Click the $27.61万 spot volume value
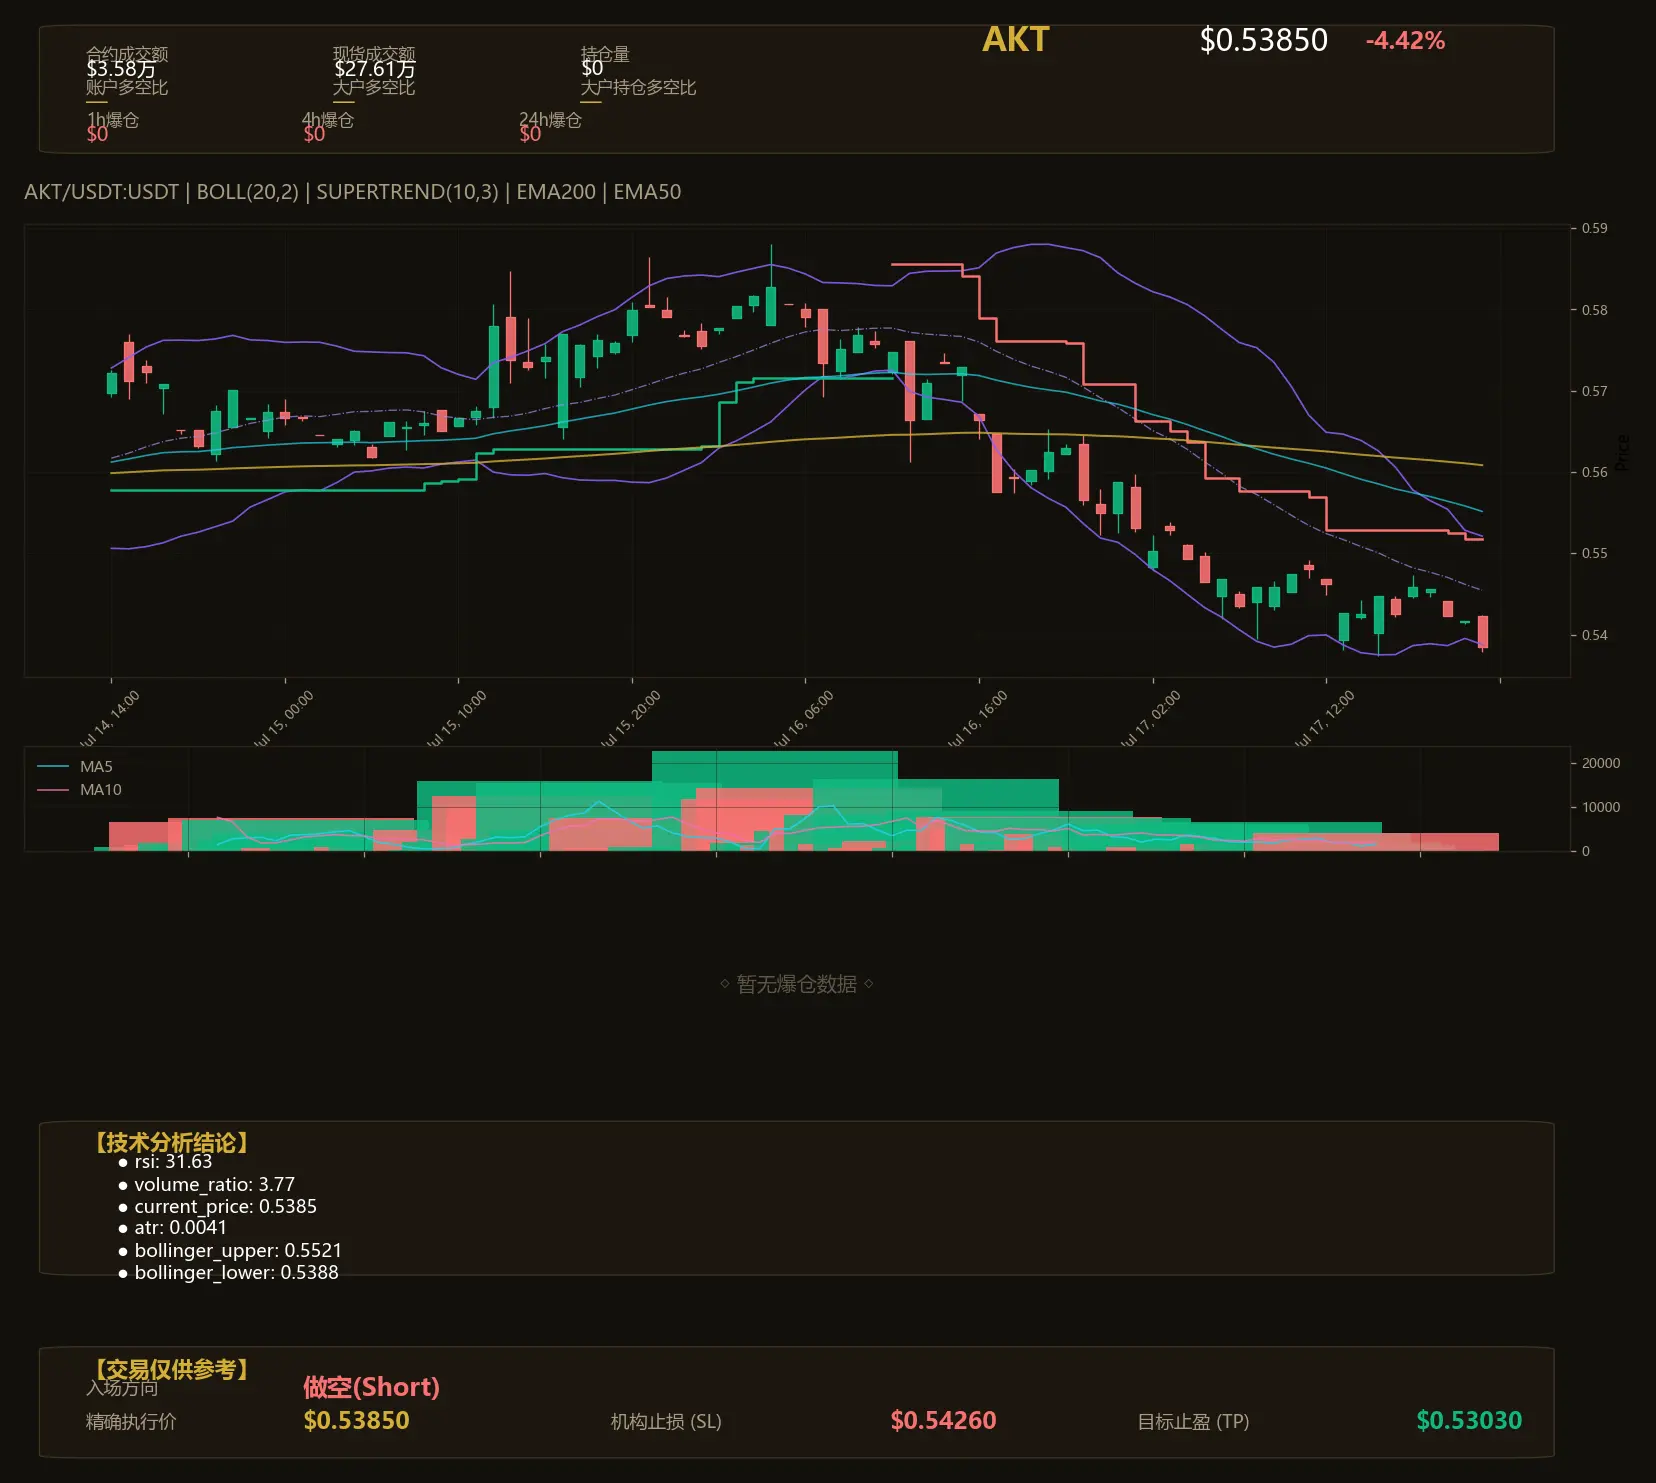This screenshot has width=1656, height=1483. tap(374, 69)
